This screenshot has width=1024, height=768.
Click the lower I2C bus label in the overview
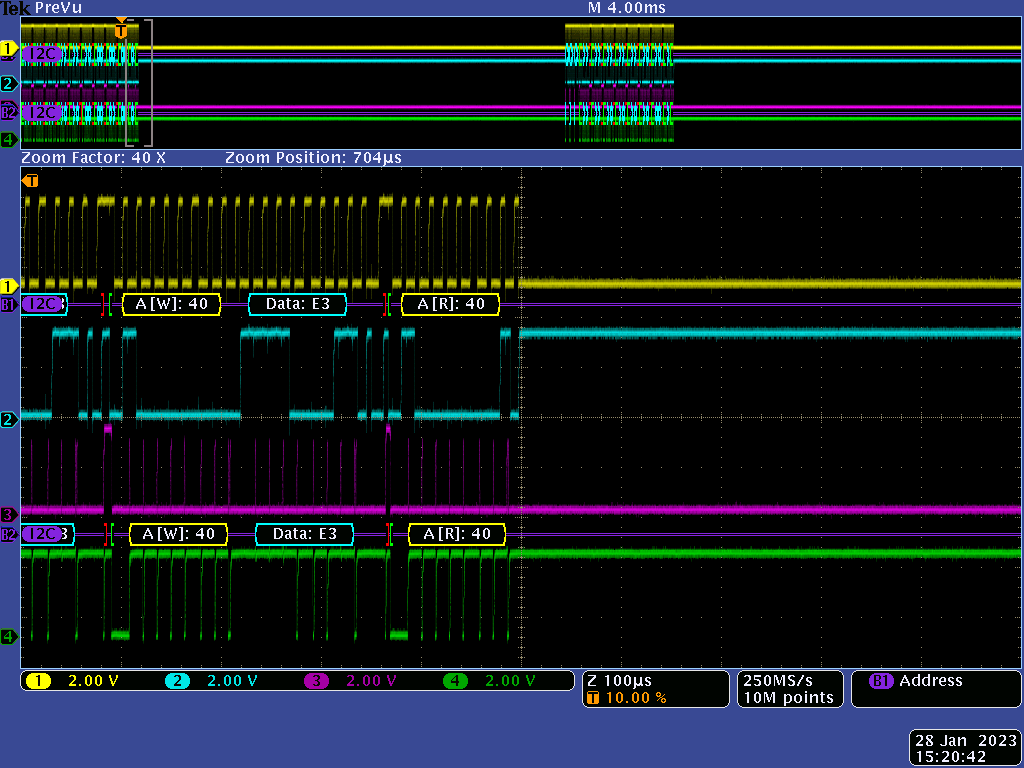[x=42, y=112]
